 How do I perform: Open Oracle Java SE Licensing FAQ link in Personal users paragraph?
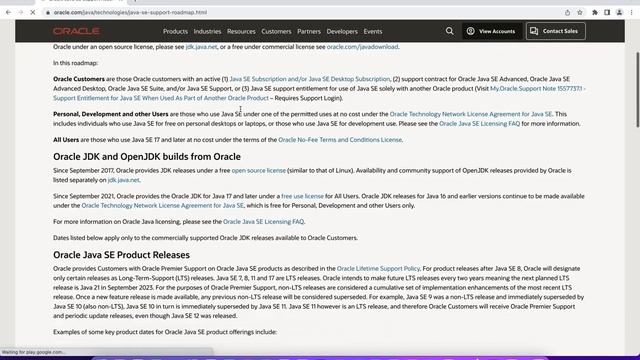[480, 124]
